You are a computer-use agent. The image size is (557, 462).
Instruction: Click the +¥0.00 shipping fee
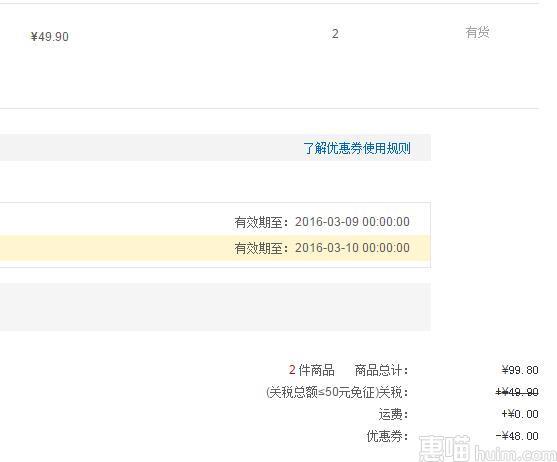(520, 414)
